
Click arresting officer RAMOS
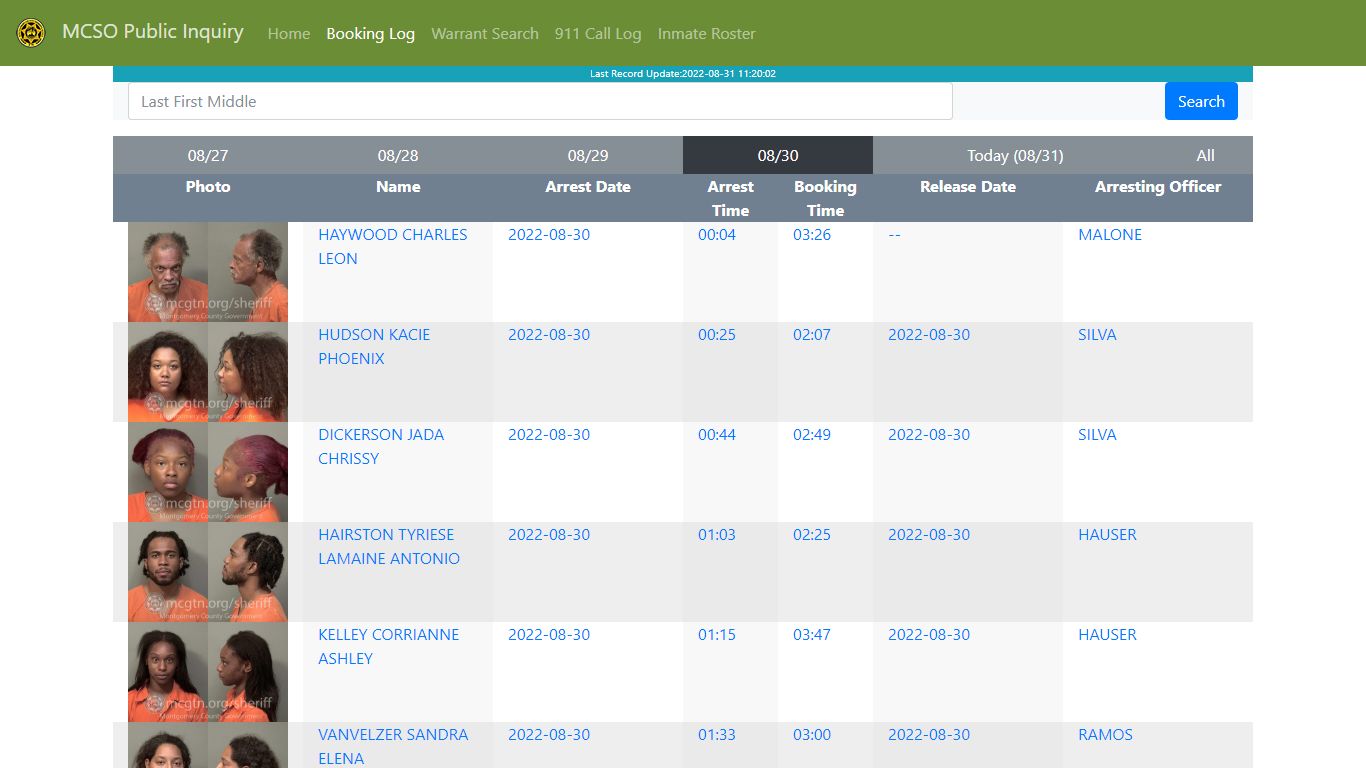[x=1105, y=734]
